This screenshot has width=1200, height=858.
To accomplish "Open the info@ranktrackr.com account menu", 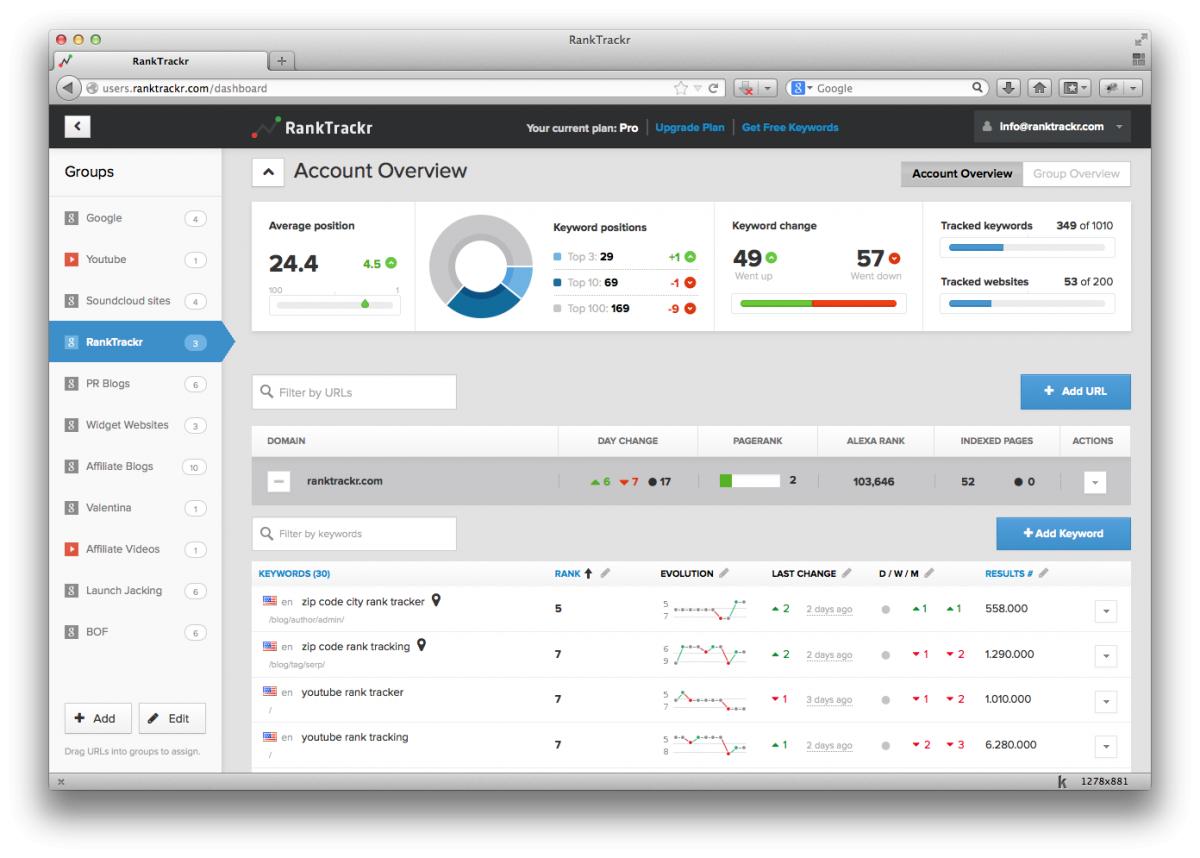I will coord(1053,127).
